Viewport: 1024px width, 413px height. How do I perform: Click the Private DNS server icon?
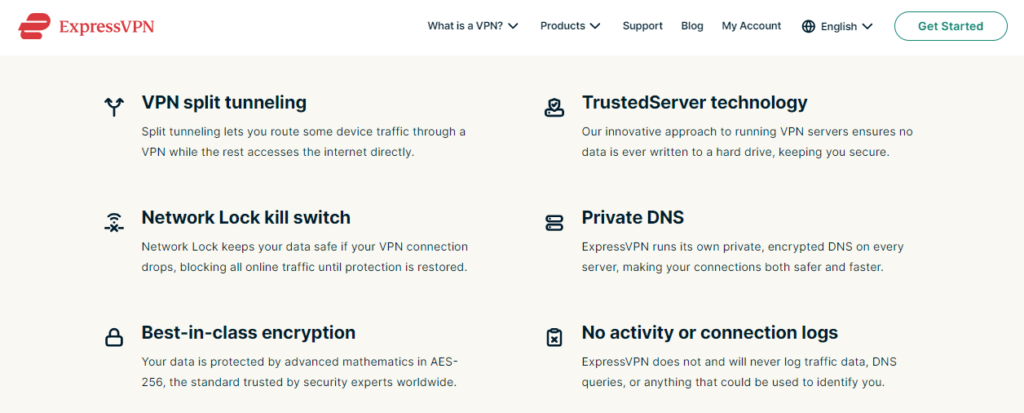(554, 222)
